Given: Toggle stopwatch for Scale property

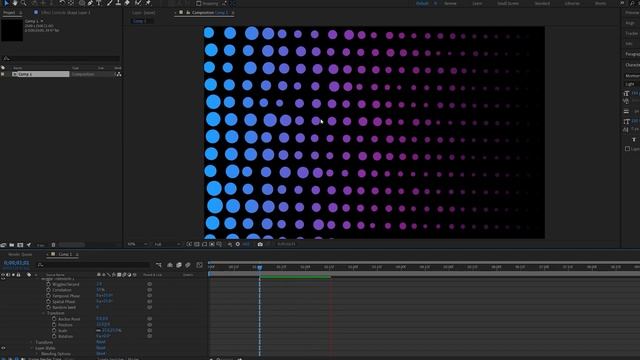Looking at the screenshot, I should point(54,330).
